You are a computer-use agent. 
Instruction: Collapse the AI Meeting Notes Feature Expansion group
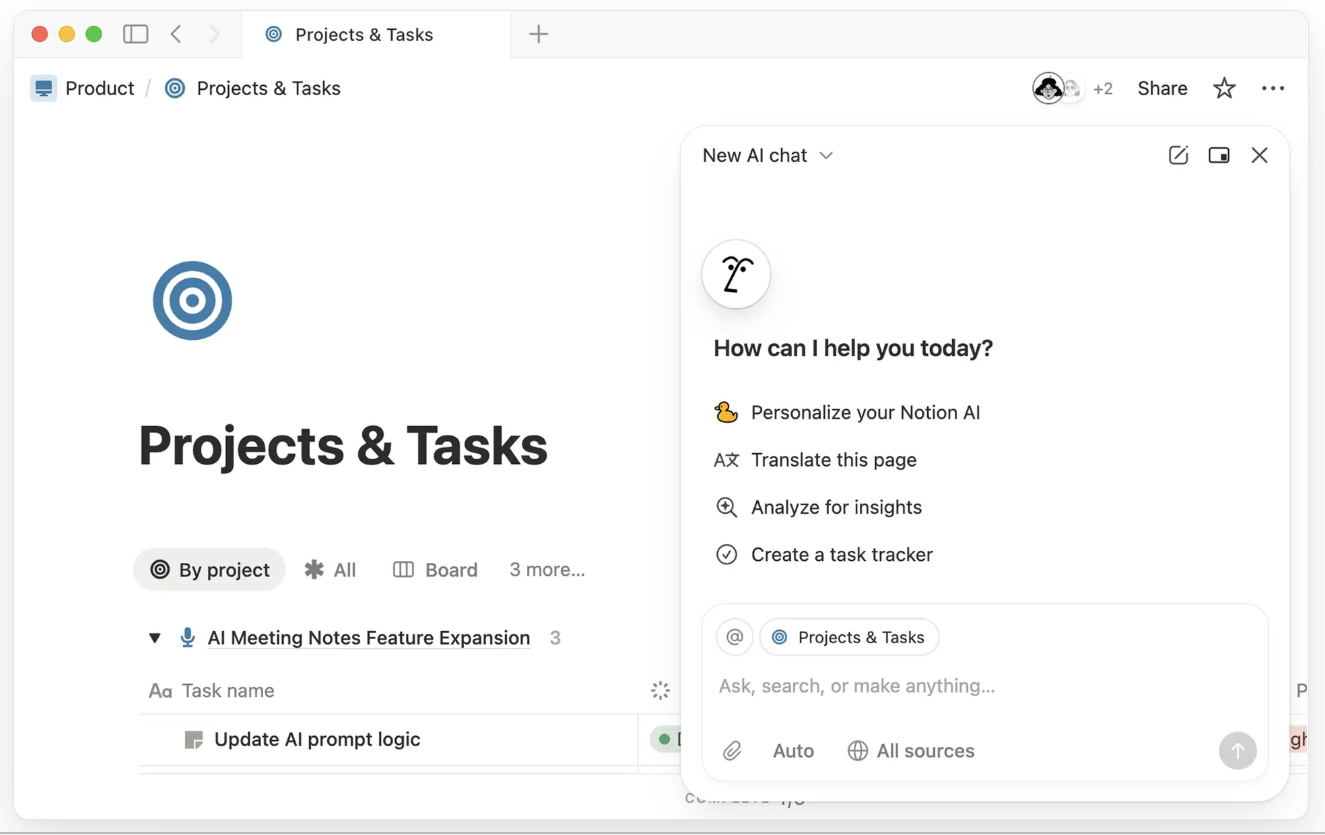pos(154,638)
